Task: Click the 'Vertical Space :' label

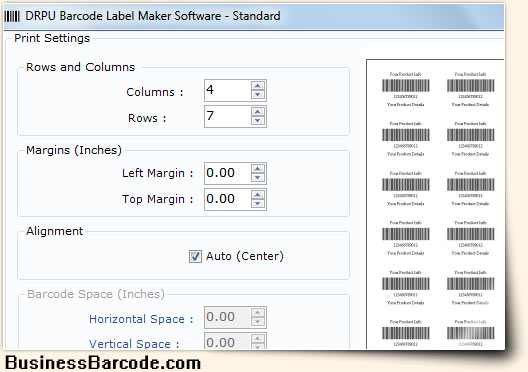Action: point(134,344)
